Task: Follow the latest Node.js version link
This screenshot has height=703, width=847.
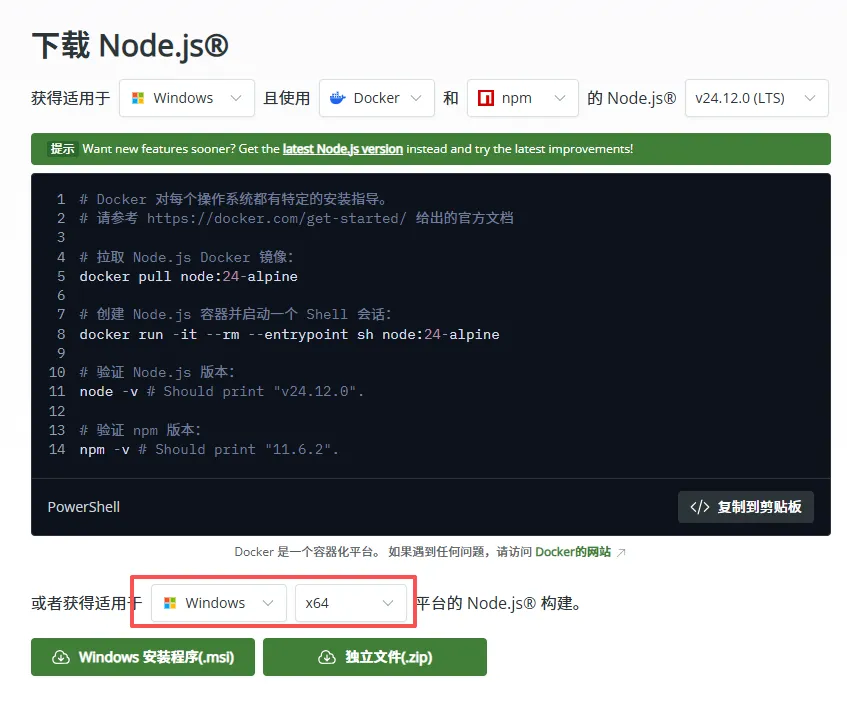Action: pyautogui.click(x=342, y=149)
